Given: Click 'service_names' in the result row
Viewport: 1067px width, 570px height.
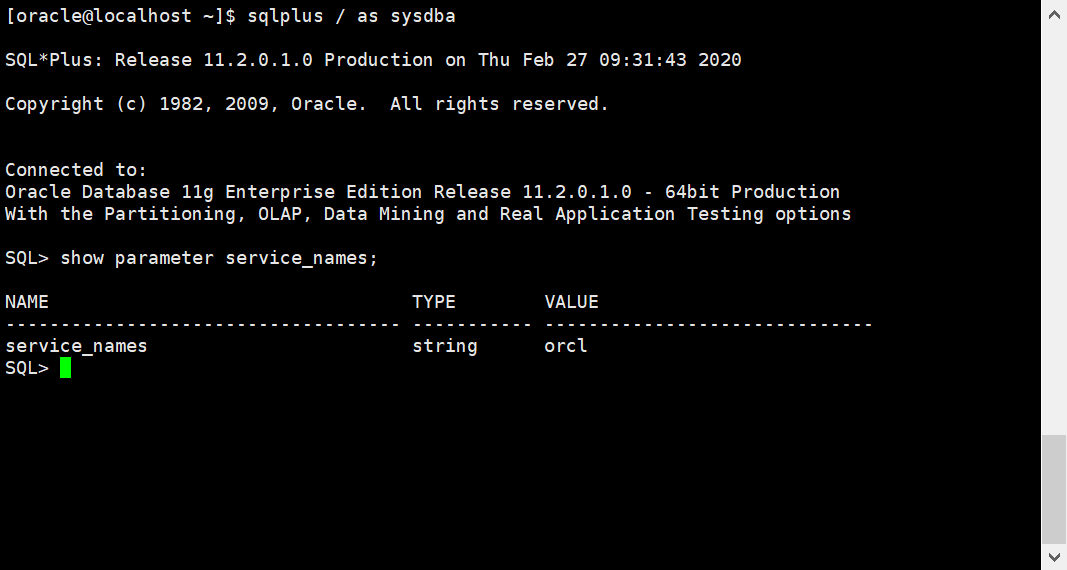Looking at the screenshot, I should click(x=76, y=346).
